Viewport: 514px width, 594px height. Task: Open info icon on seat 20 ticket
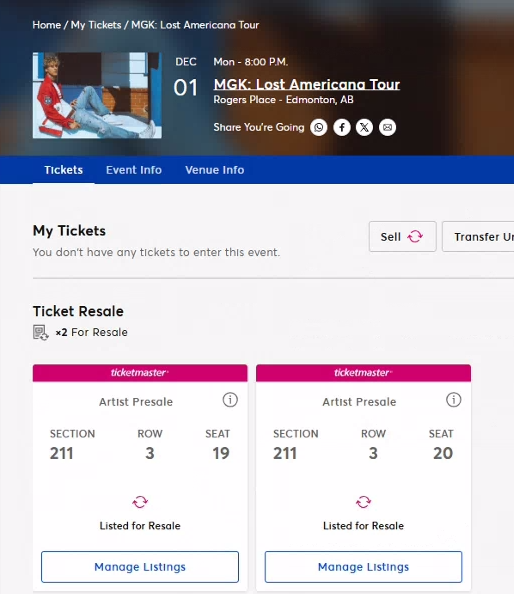pyautogui.click(x=453, y=400)
